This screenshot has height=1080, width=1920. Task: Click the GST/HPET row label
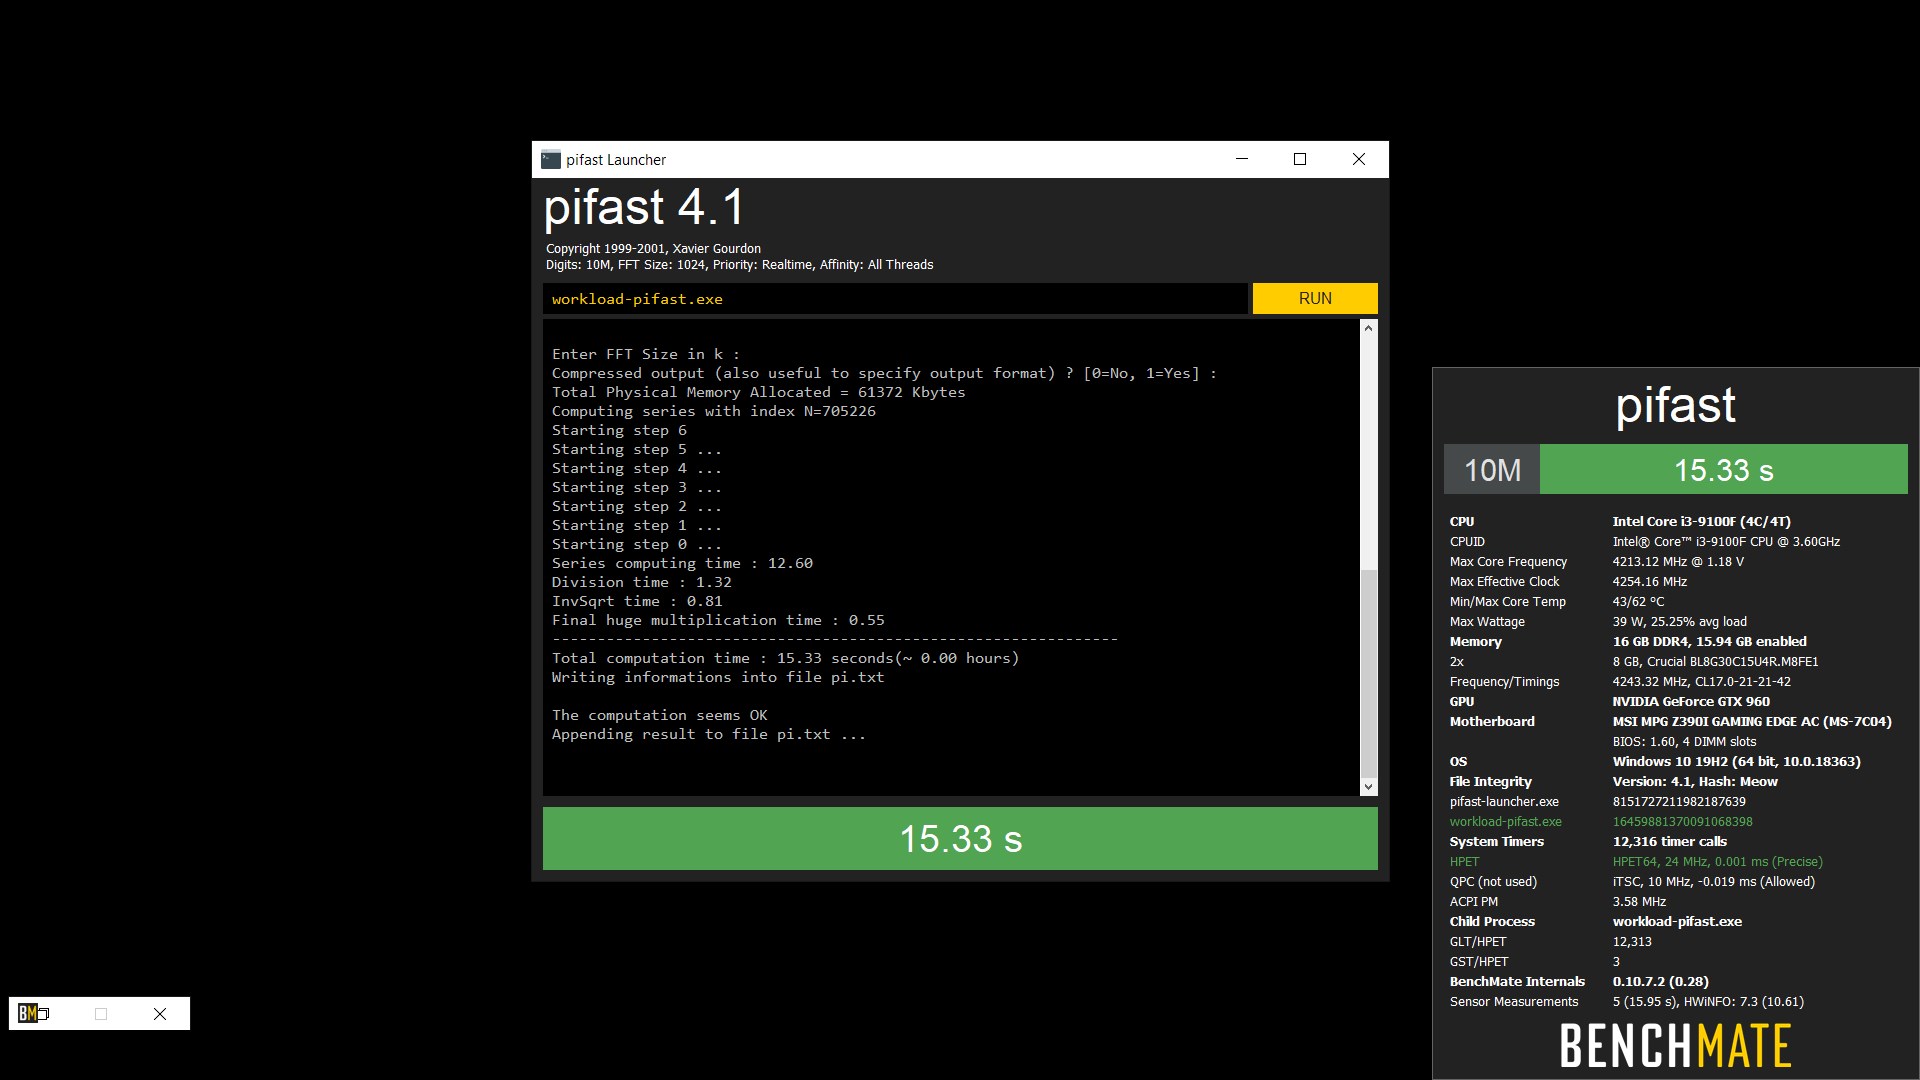[1479, 962]
